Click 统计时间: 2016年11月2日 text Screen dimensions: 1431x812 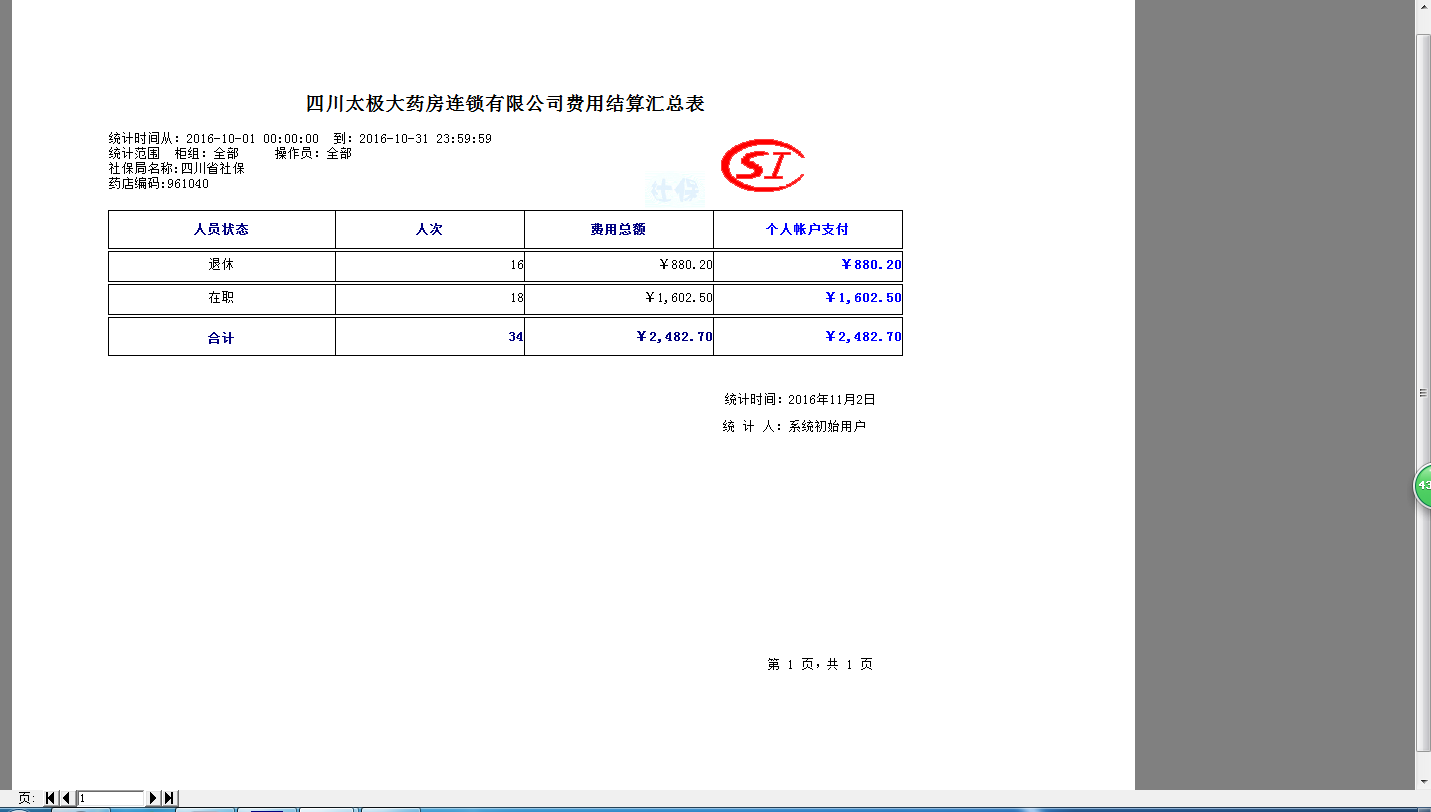pos(800,399)
